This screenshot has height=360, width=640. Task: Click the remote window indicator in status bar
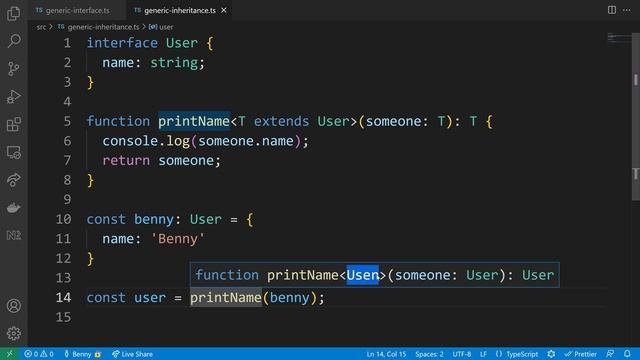[x=9, y=354]
